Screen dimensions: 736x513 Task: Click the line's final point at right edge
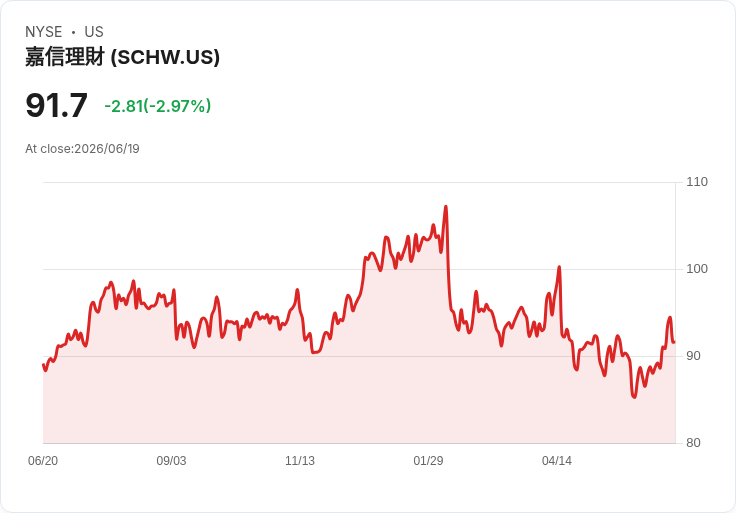[675, 342]
